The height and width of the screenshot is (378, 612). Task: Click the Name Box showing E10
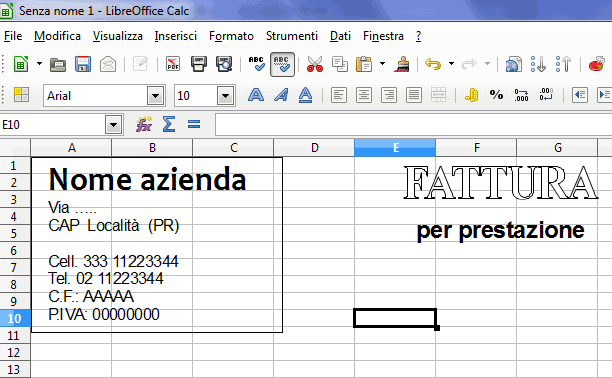pyautogui.click(x=53, y=125)
